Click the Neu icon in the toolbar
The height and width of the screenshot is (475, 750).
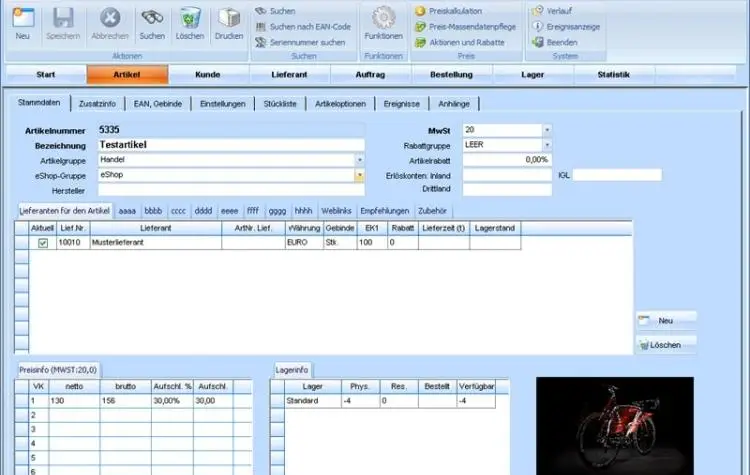point(22,18)
